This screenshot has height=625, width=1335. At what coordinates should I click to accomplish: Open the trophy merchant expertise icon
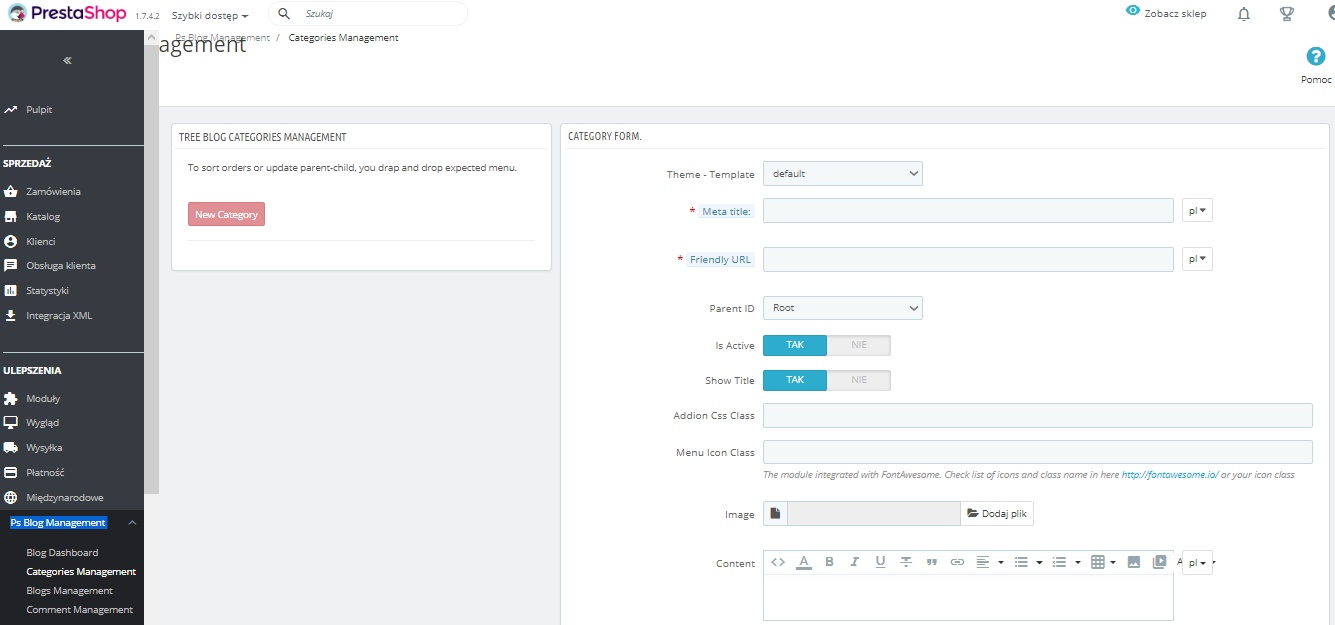click(1287, 14)
